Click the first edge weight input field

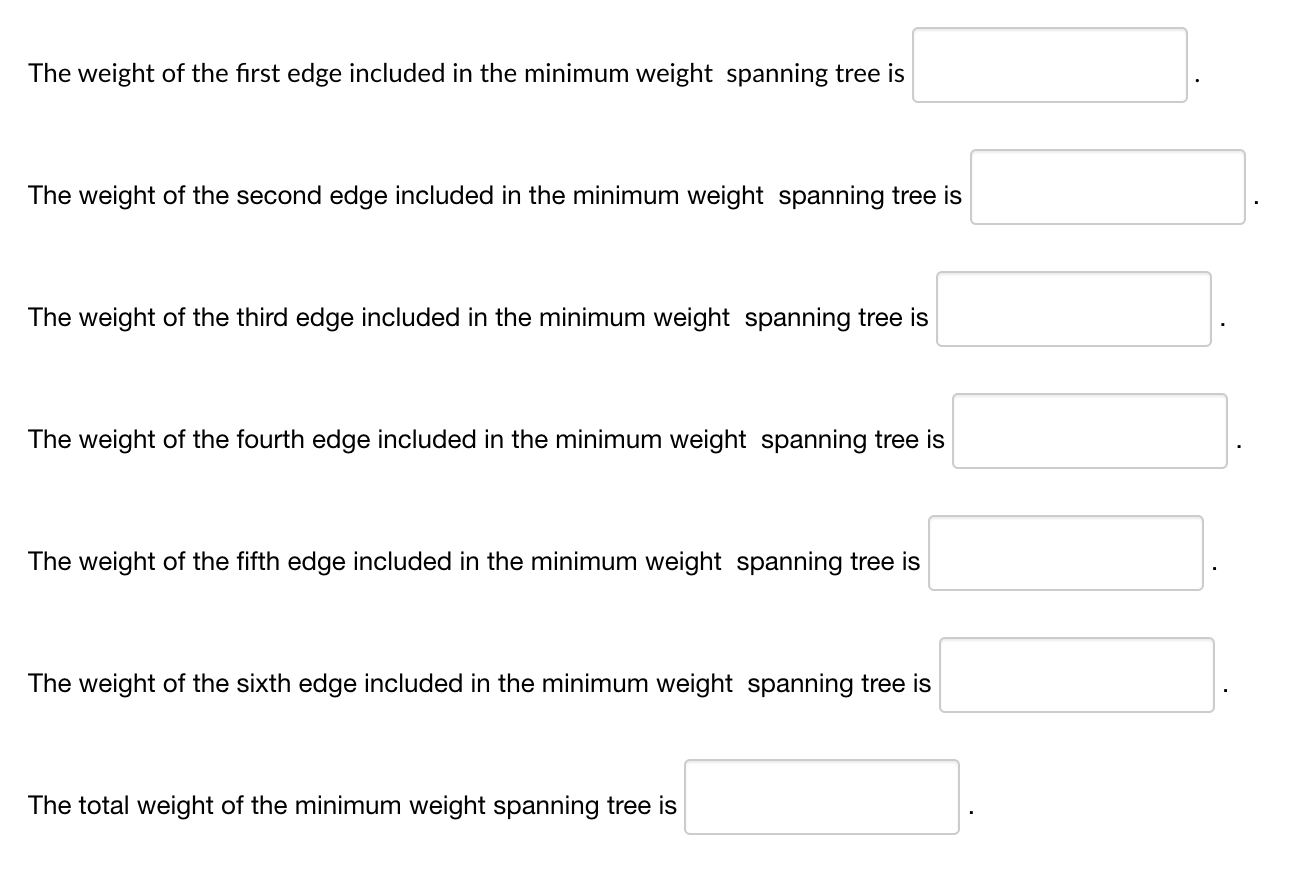[x=1048, y=63]
